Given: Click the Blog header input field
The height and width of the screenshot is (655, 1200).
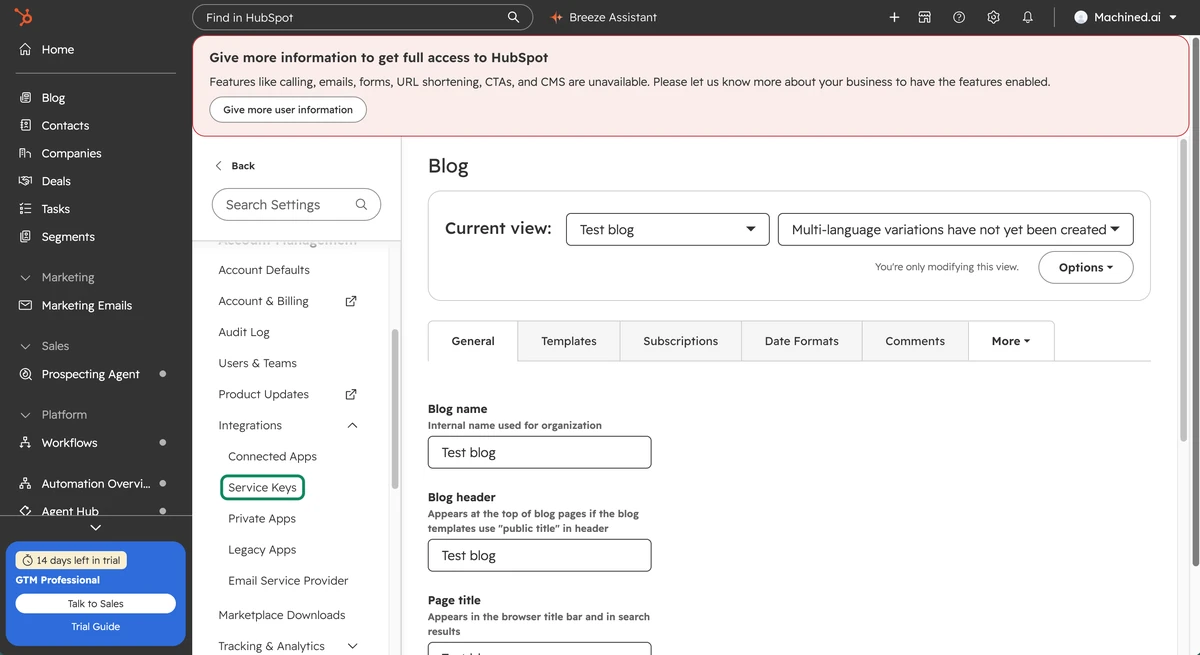Looking at the screenshot, I should pos(539,555).
